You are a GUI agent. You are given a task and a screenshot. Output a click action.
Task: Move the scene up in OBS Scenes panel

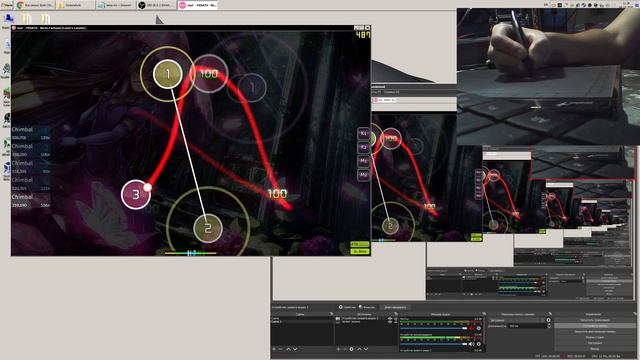pos(288,349)
